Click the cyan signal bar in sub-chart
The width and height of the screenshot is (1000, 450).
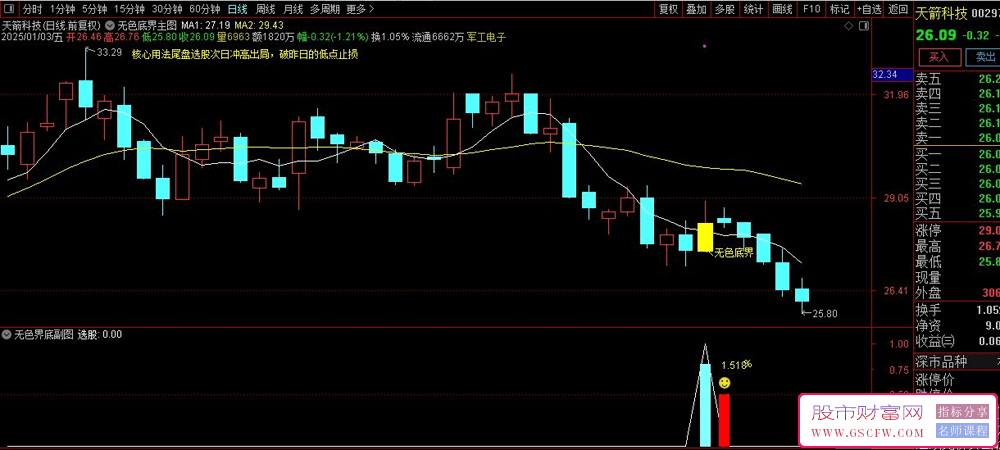click(705, 405)
